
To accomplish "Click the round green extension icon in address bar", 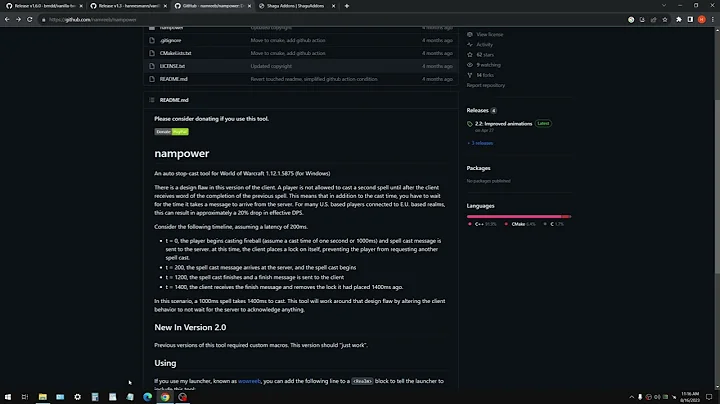I will 631,20.
